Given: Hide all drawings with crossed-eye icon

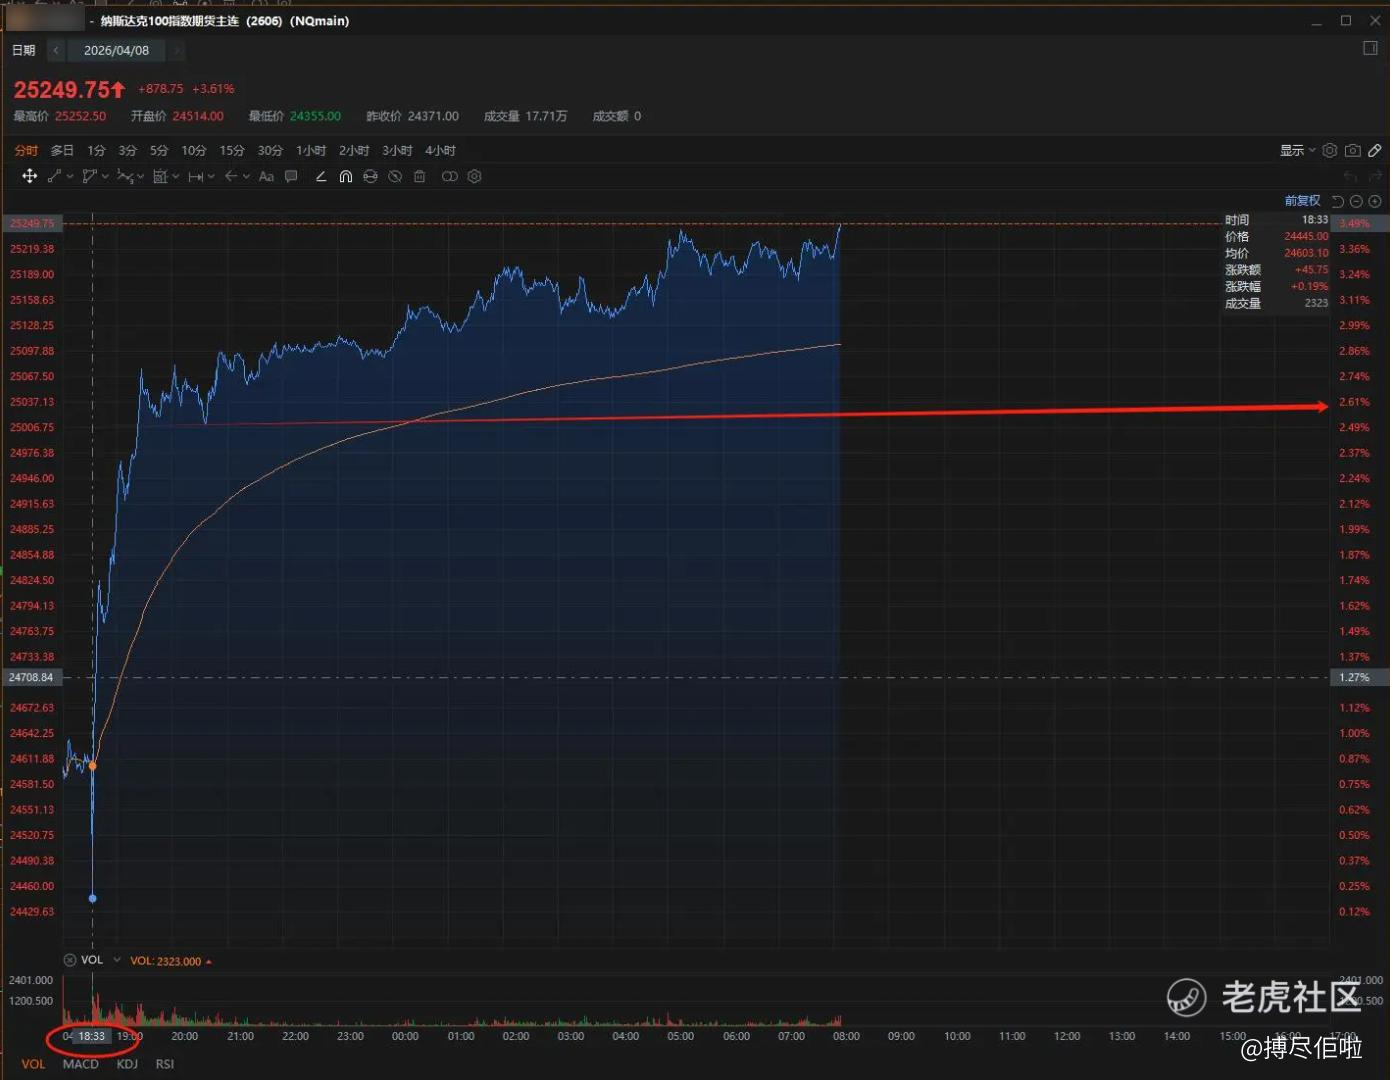Looking at the screenshot, I should [395, 176].
